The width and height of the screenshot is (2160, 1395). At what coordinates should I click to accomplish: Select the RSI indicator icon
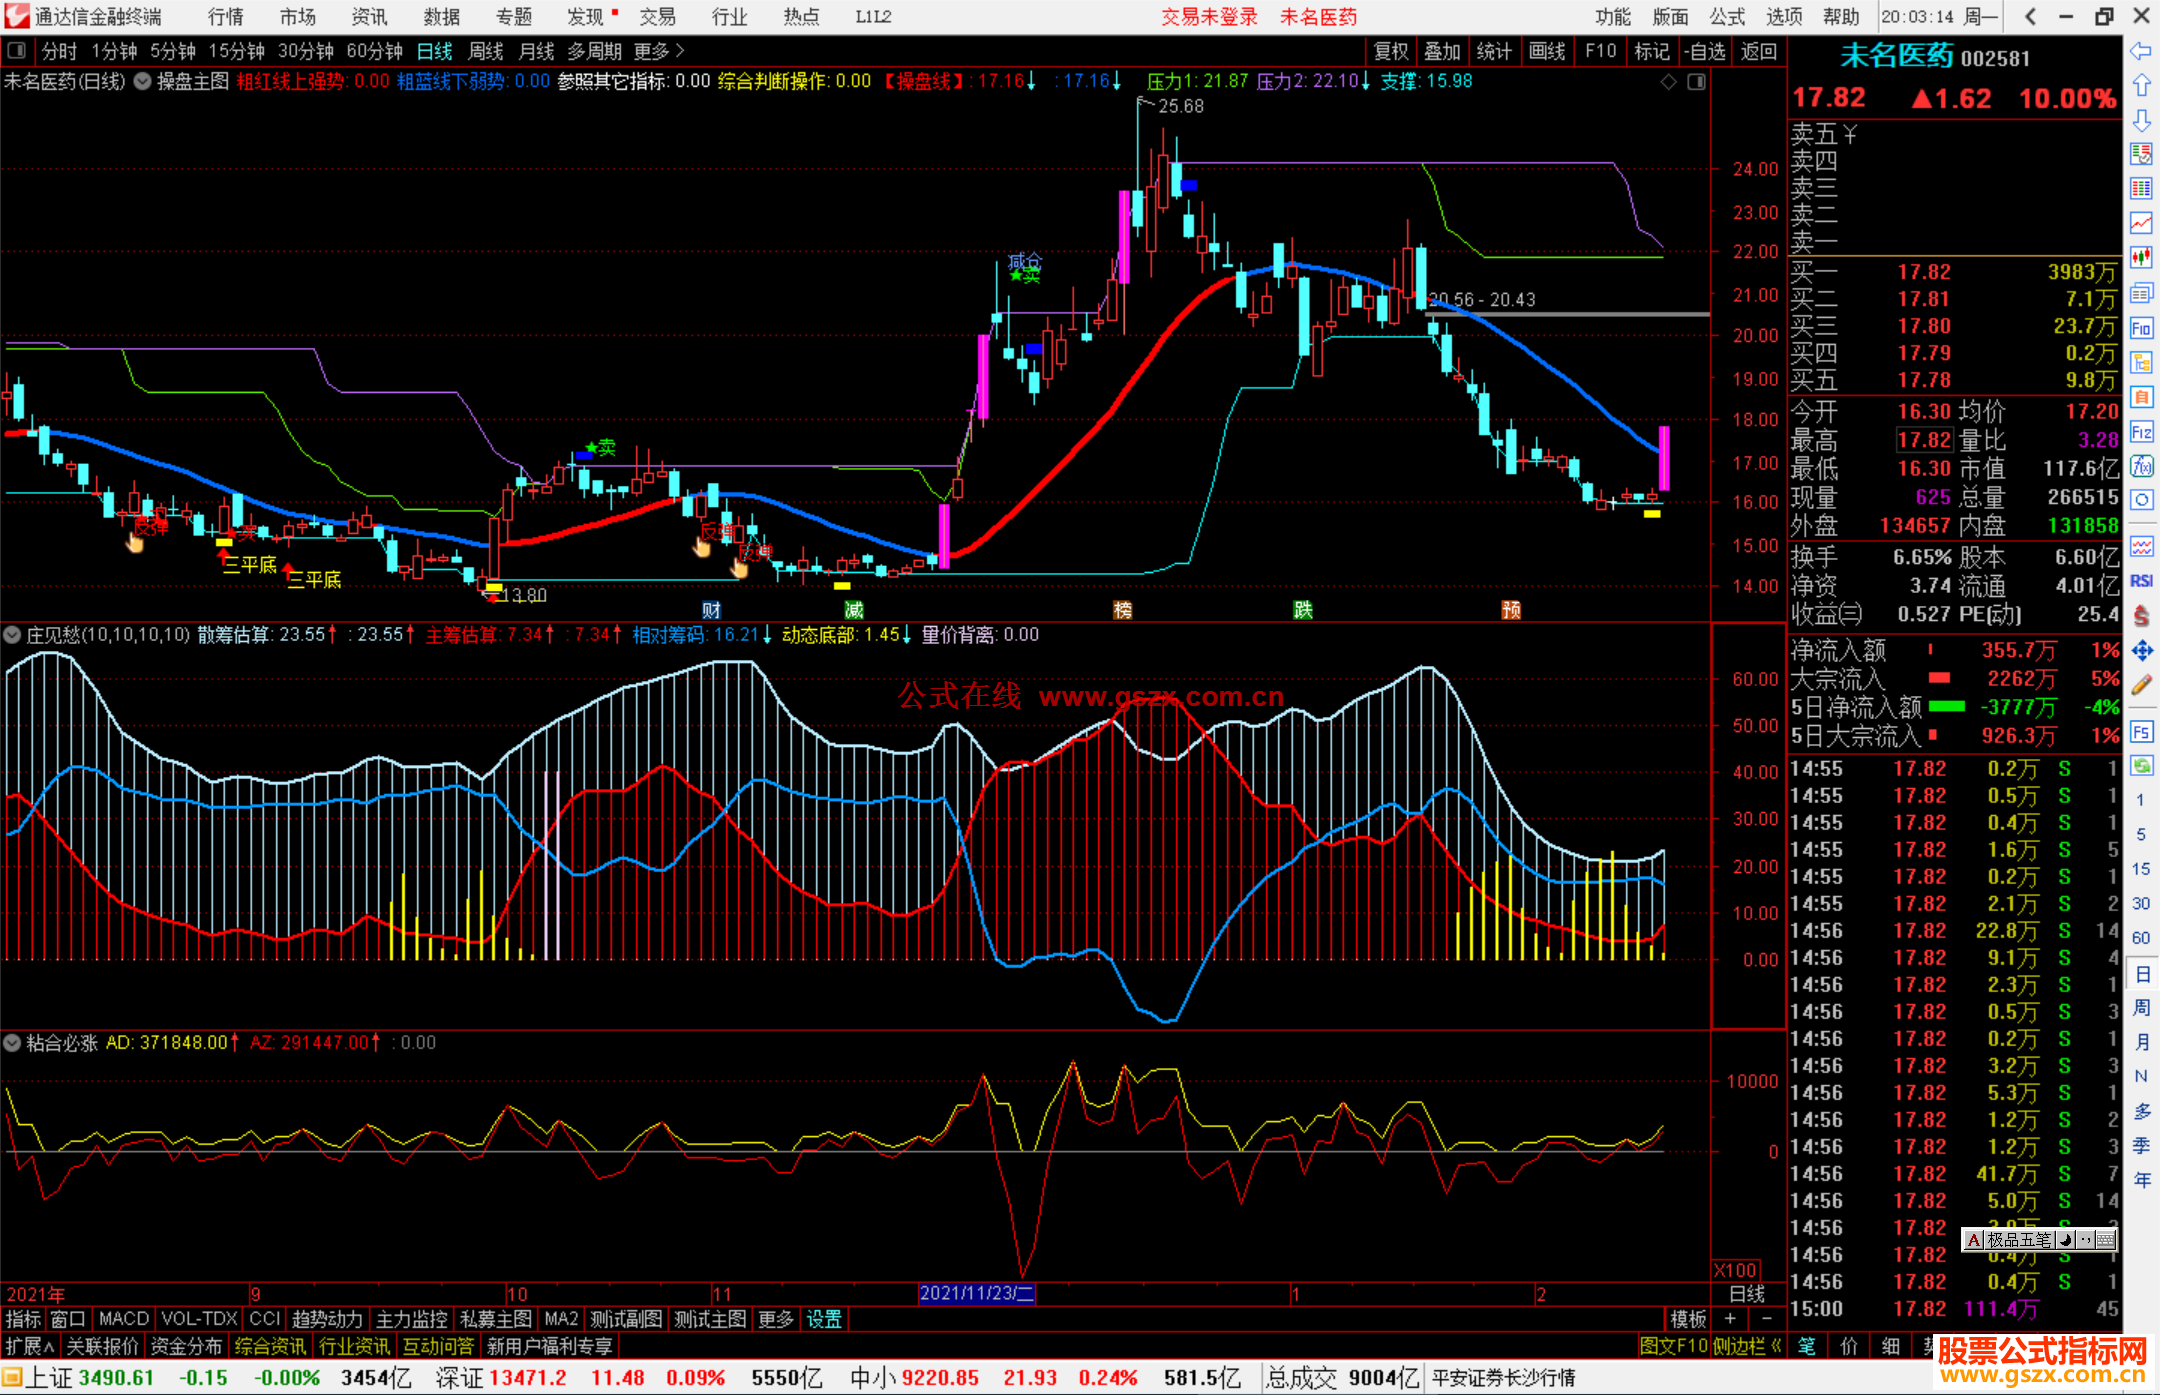tap(2141, 581)
